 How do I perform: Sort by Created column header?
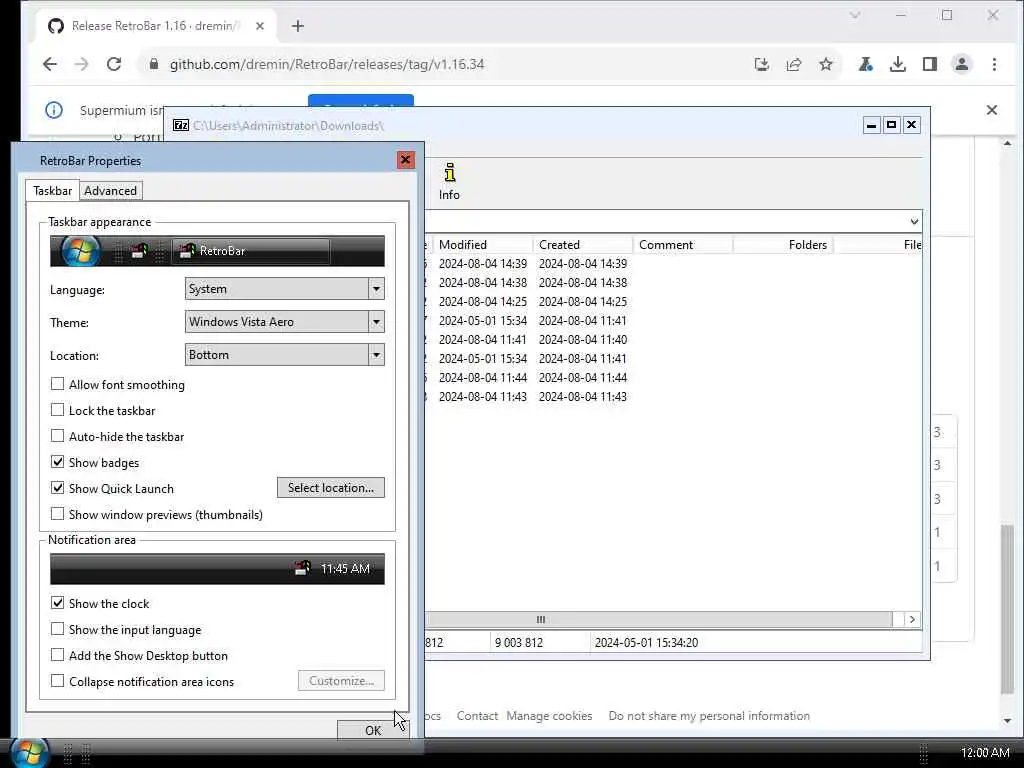coord(583,245)
